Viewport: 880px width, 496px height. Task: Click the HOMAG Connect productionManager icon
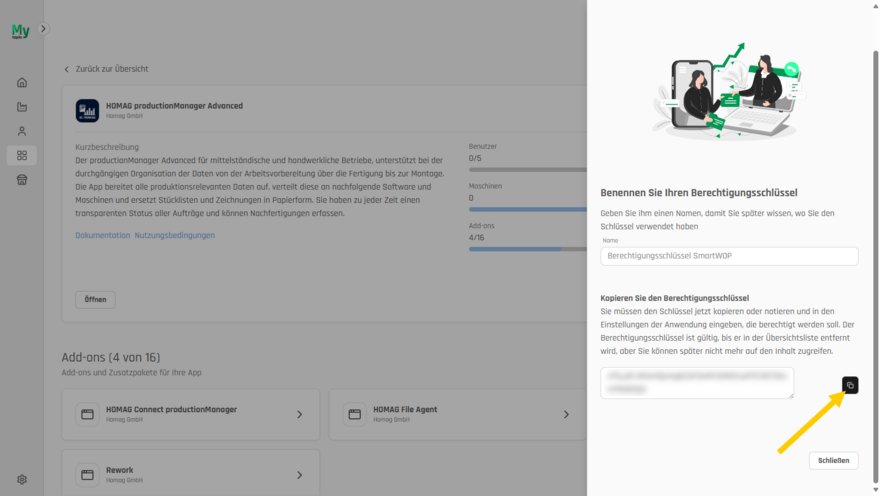tap(87, 414)
